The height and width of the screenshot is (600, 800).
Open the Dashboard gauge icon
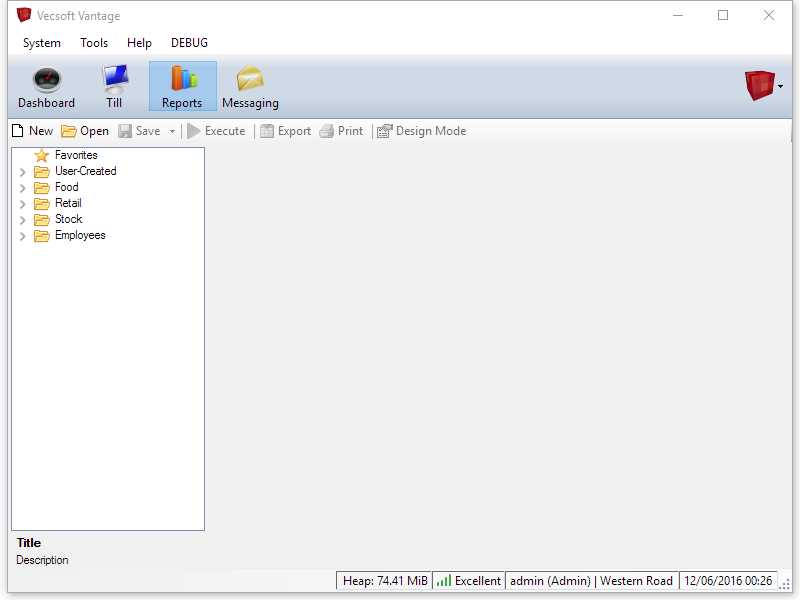pos(46,80)
